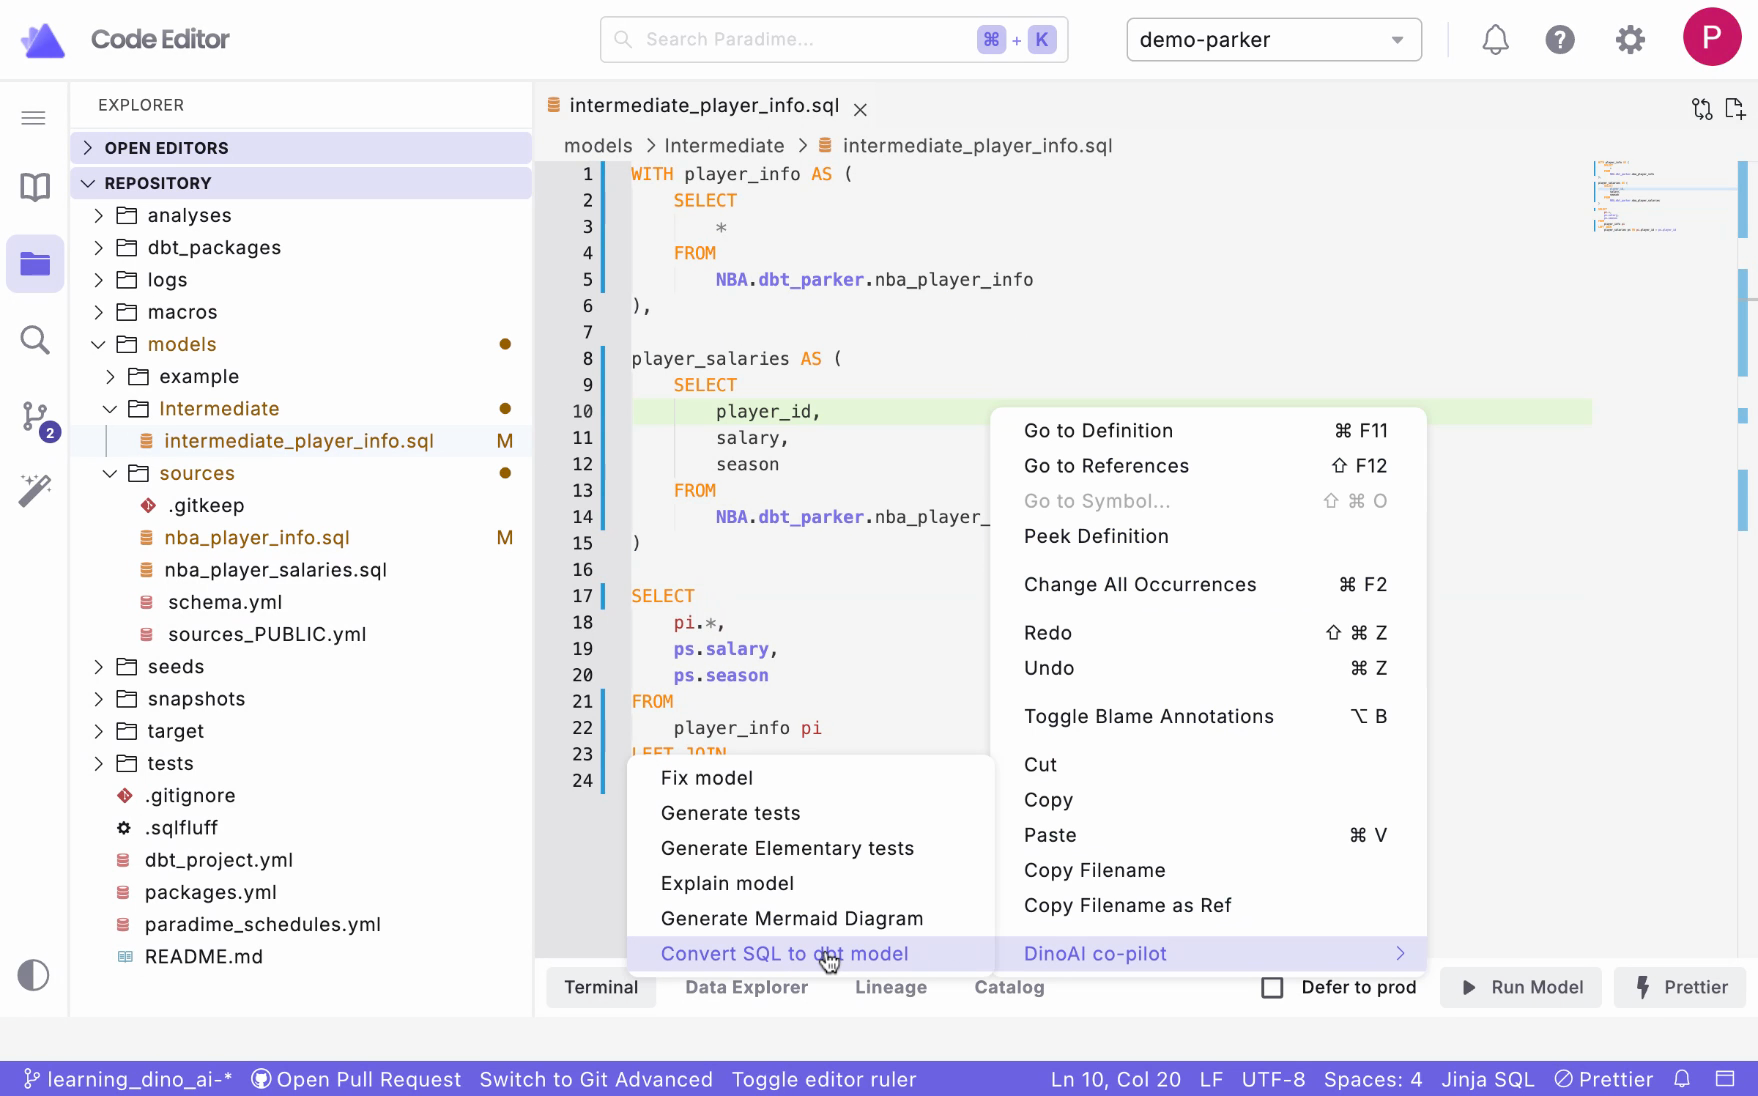Click the learning_dino_ai git branch indicator
The height and width of the screenshot is (1096, 1758).
click(128, 1079)
